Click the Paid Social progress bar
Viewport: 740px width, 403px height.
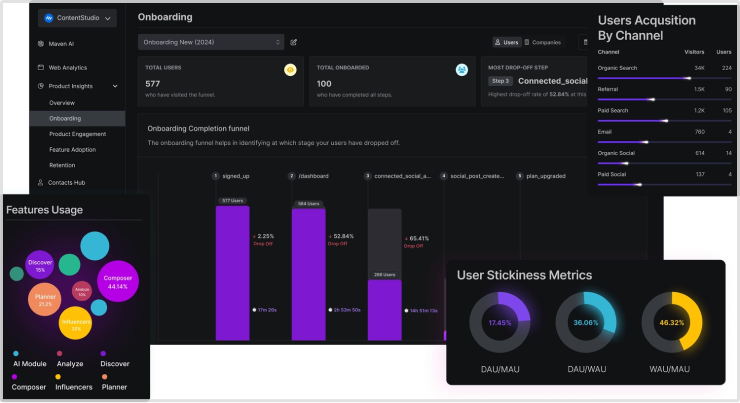pyautogui.click(x=664, y=185)
